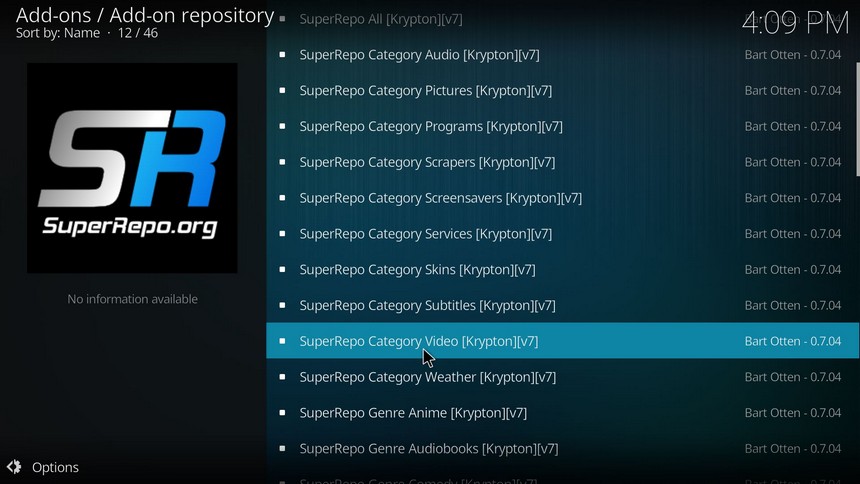Open SuperRepo Category Skins repository

point(562,269)
